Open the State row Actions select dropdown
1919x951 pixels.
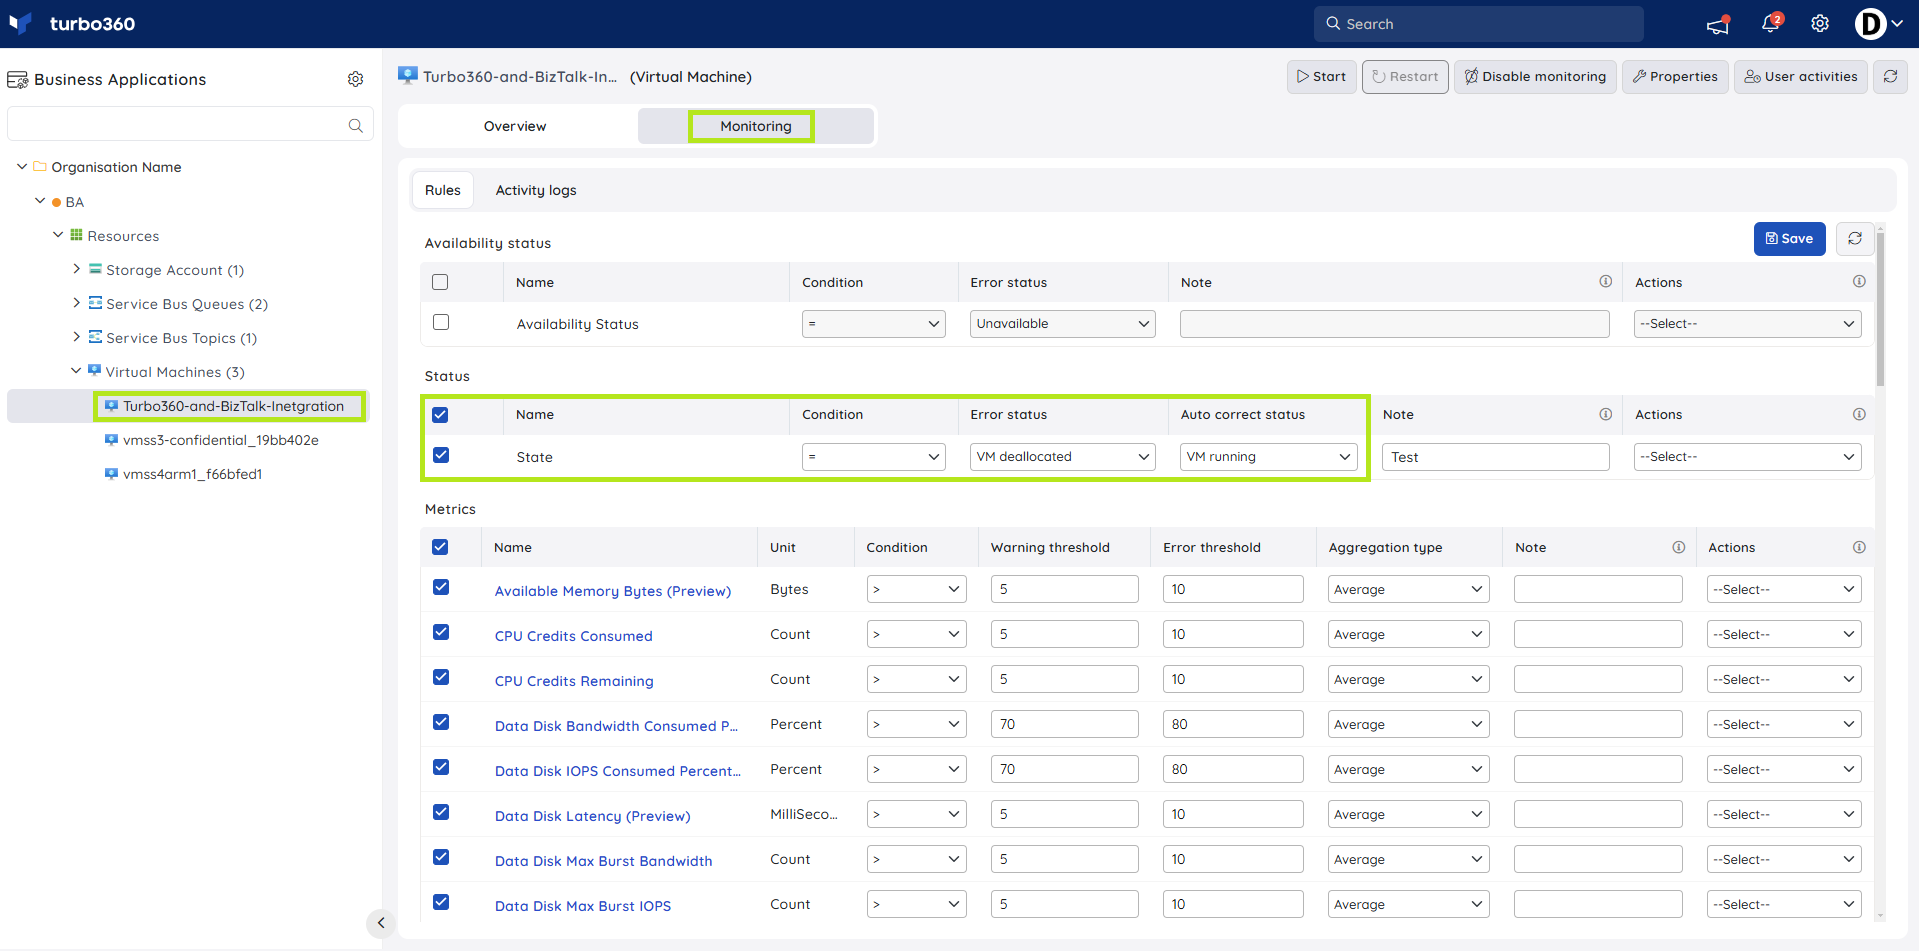tap(1747, 457)
